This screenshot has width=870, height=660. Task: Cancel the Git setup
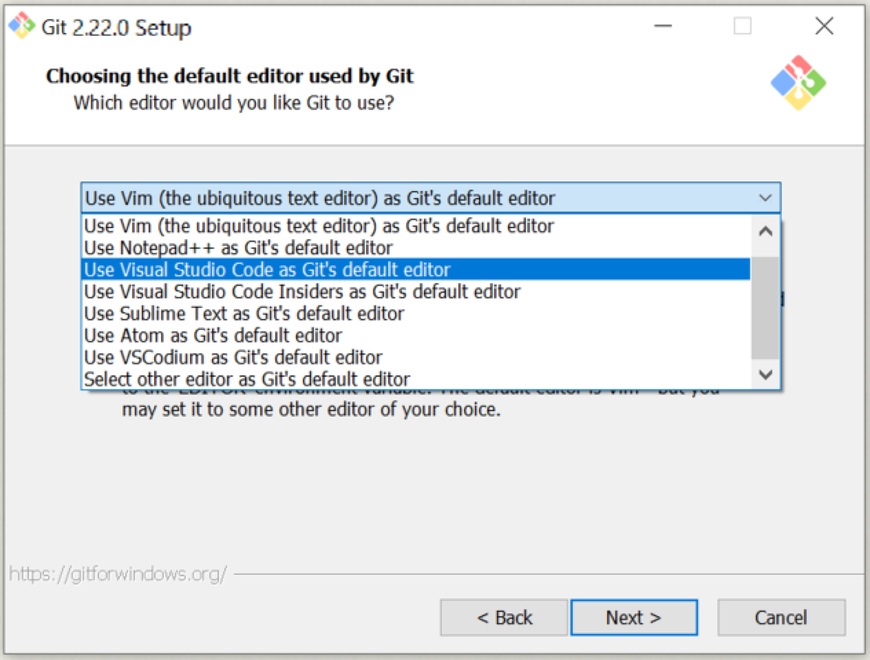click(x=781, y=617)
